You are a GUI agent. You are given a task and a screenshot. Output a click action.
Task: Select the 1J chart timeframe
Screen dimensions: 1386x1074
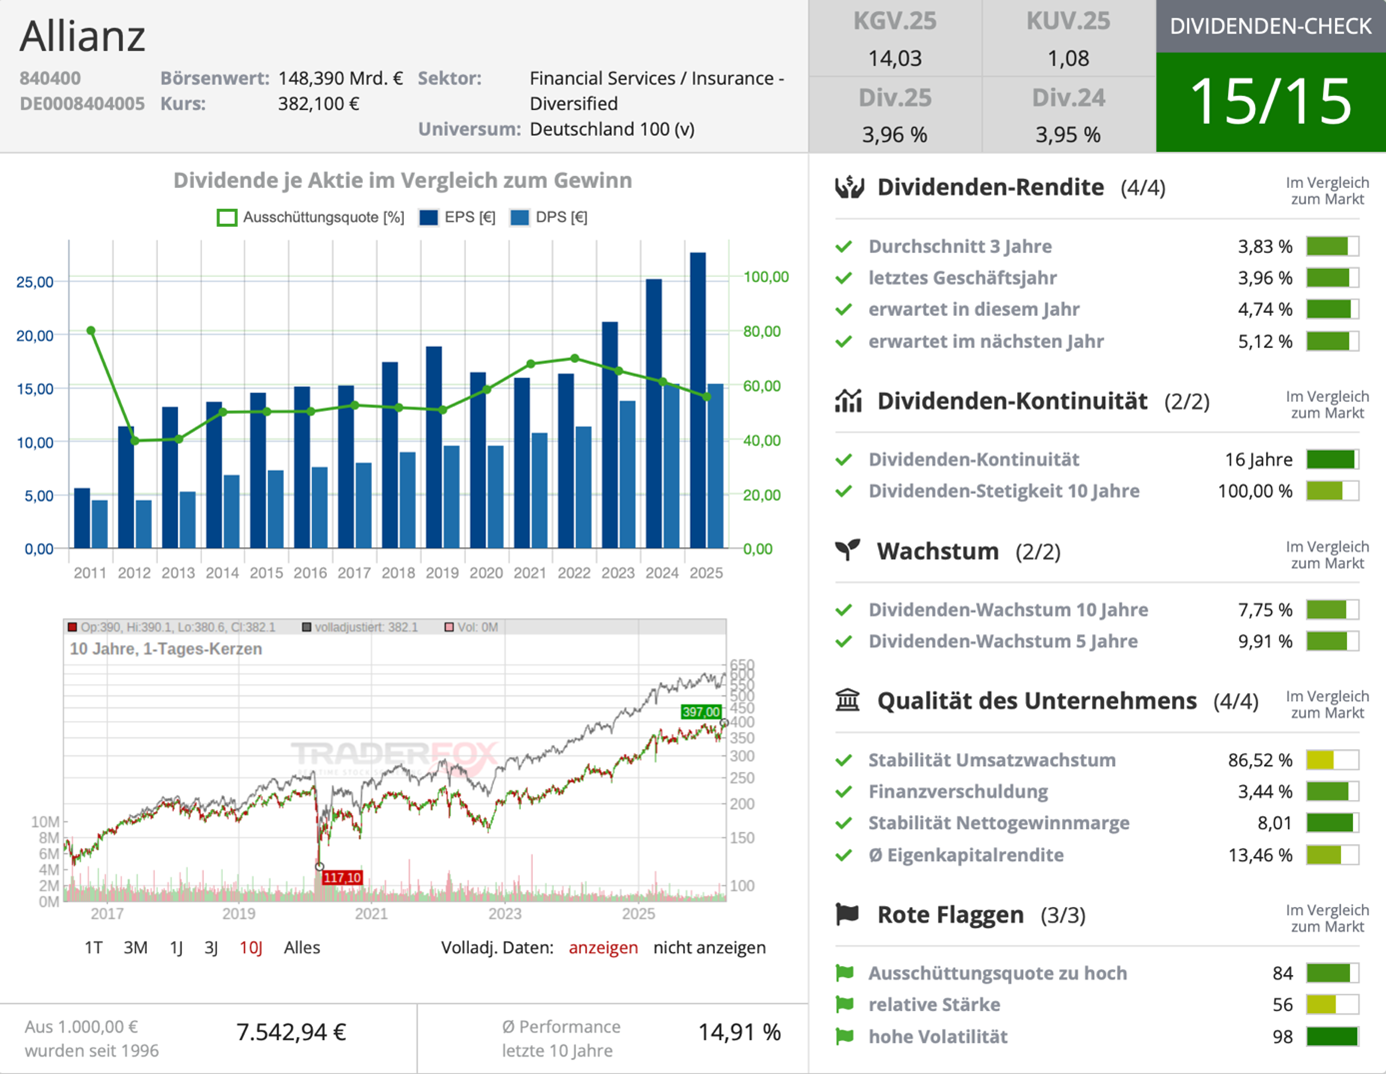(x=176, y=947)
